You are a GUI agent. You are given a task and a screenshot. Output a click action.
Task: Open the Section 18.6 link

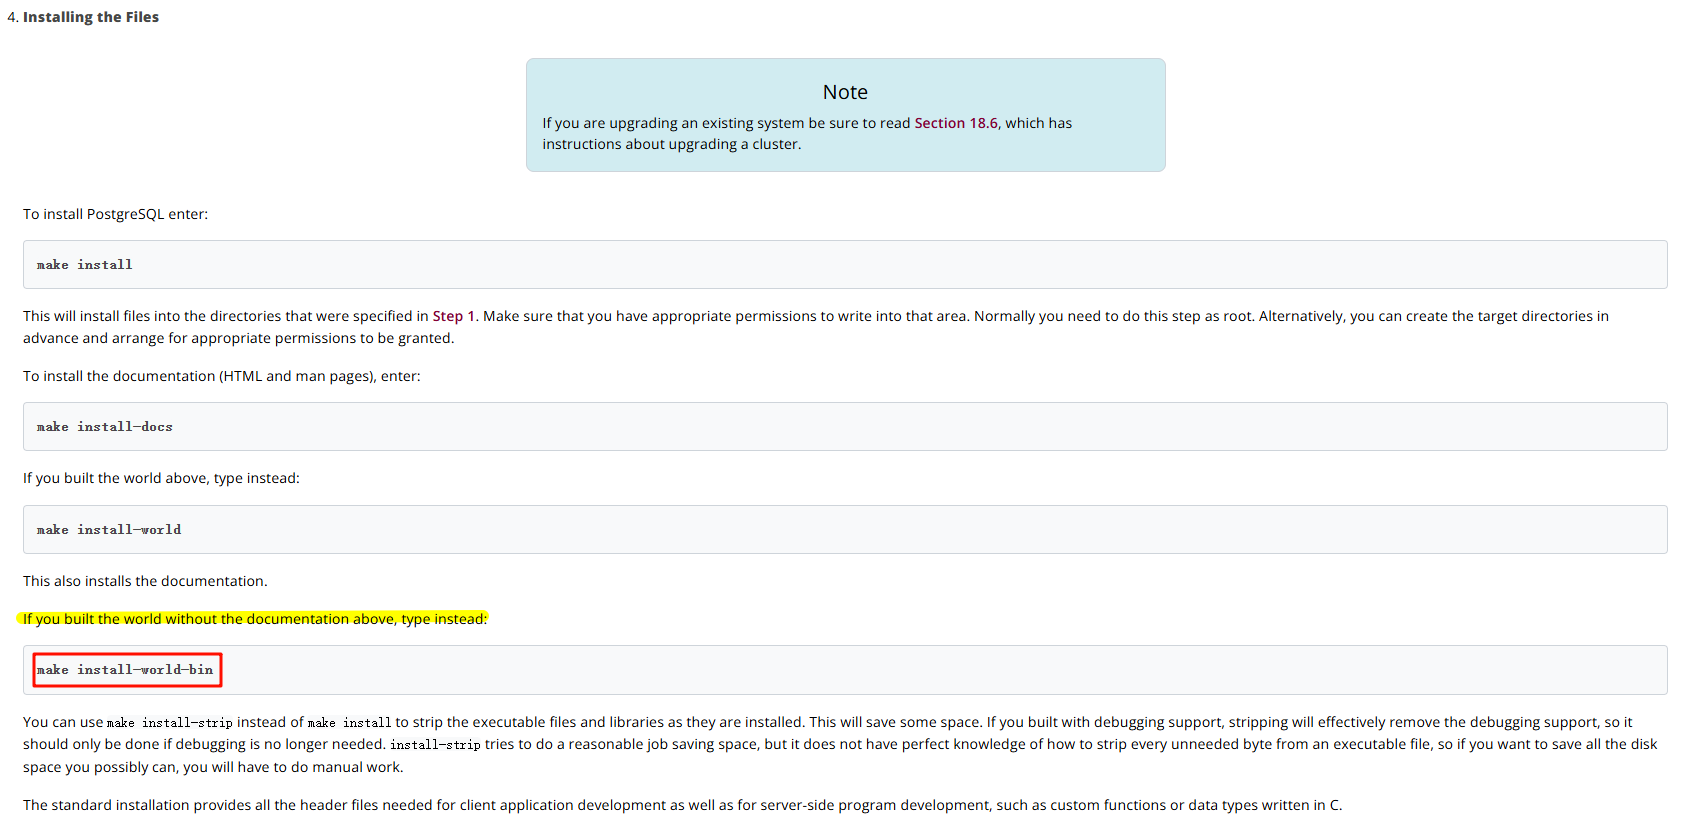tap(955, 123)
